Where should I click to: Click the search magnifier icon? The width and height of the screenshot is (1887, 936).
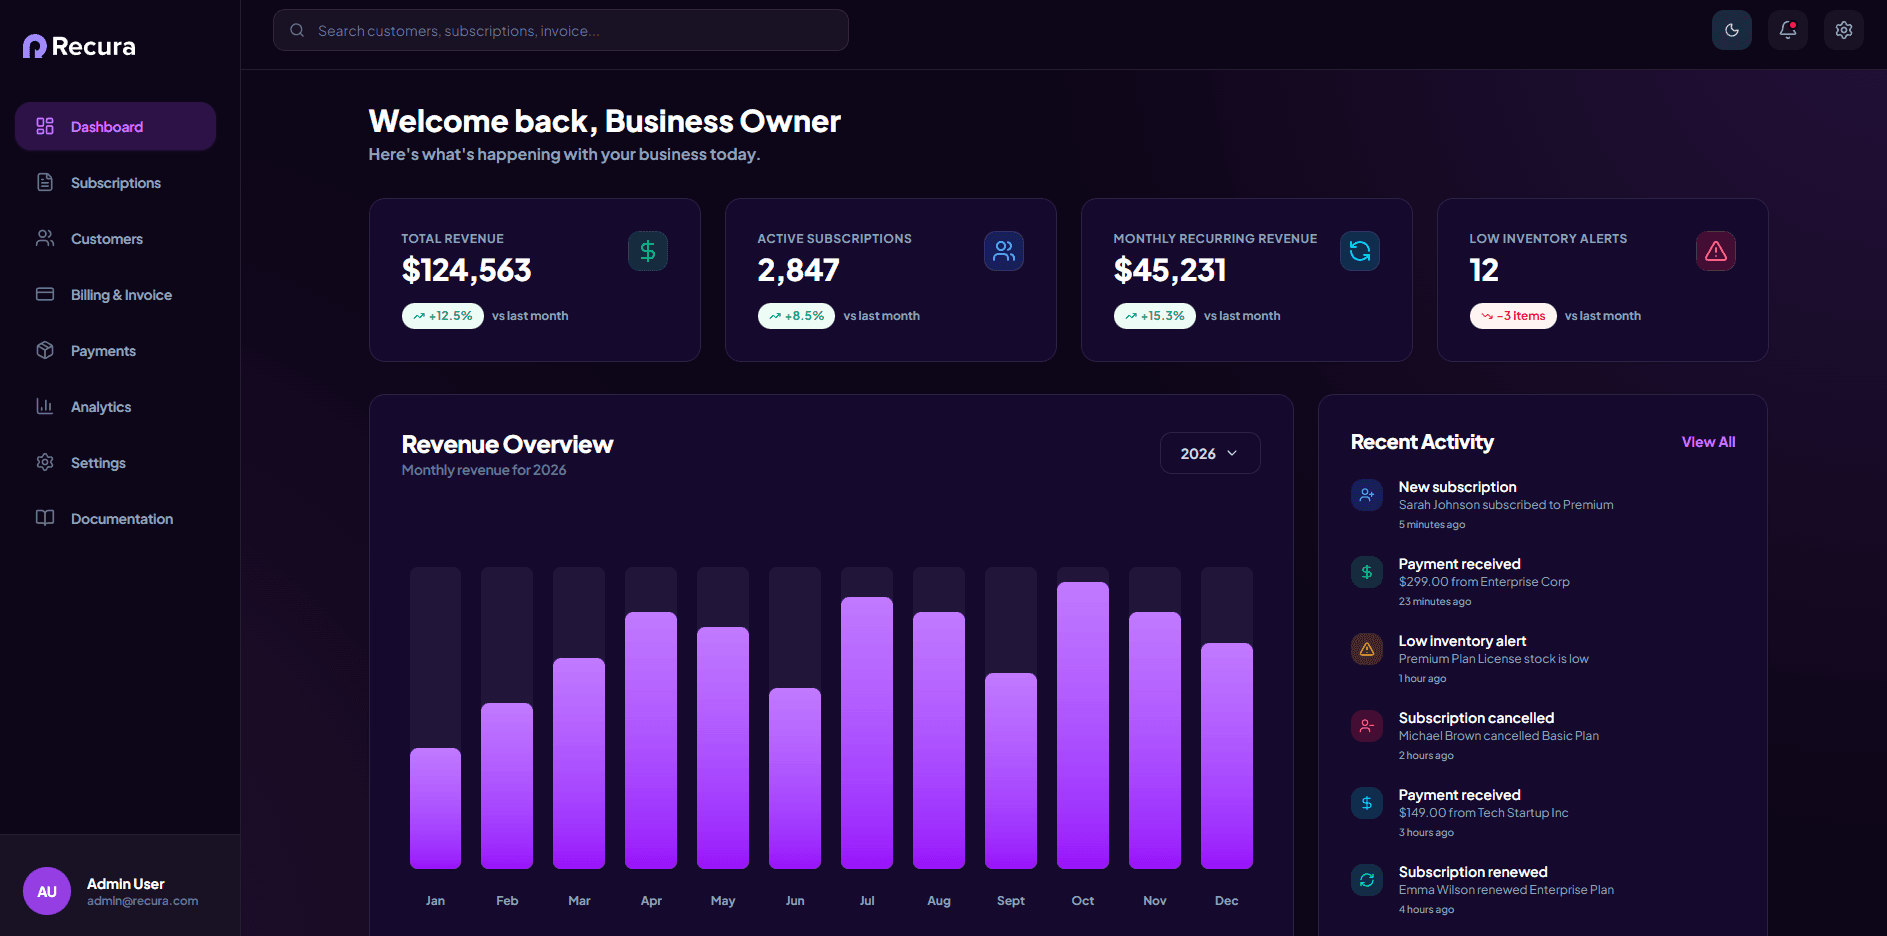tap(297, 30)
